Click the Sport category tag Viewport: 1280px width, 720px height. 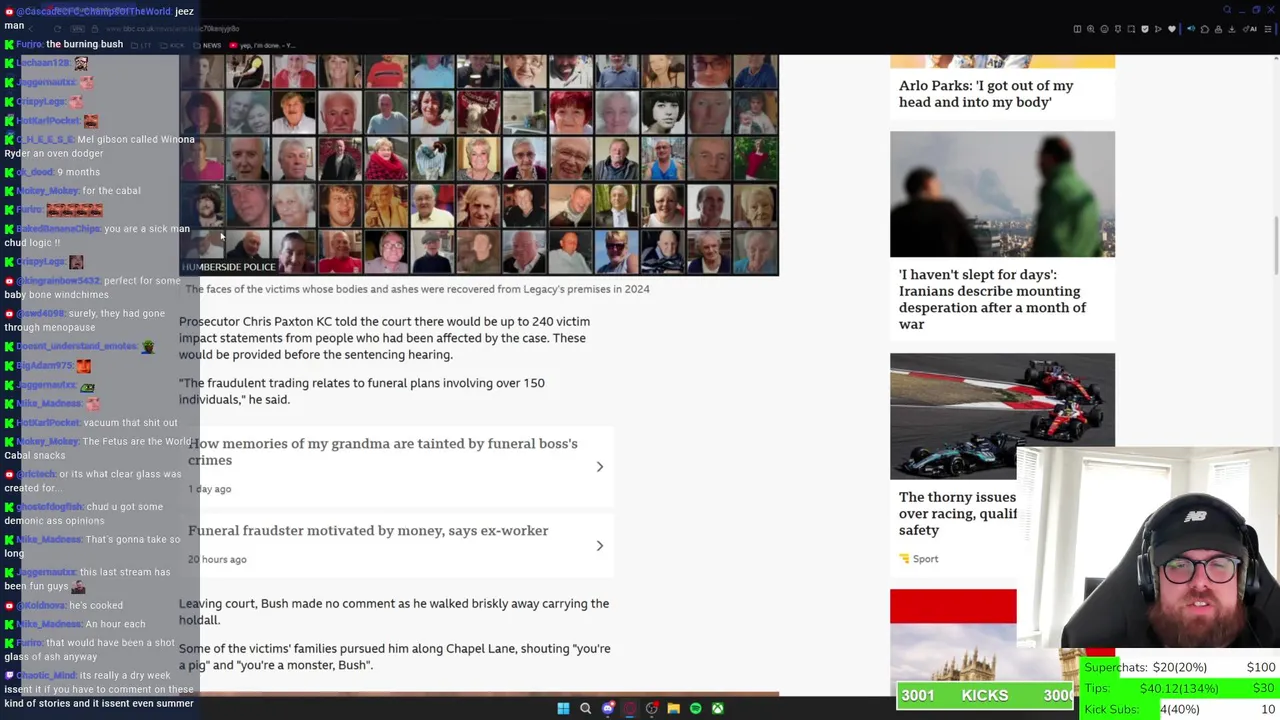click(918, 559)
